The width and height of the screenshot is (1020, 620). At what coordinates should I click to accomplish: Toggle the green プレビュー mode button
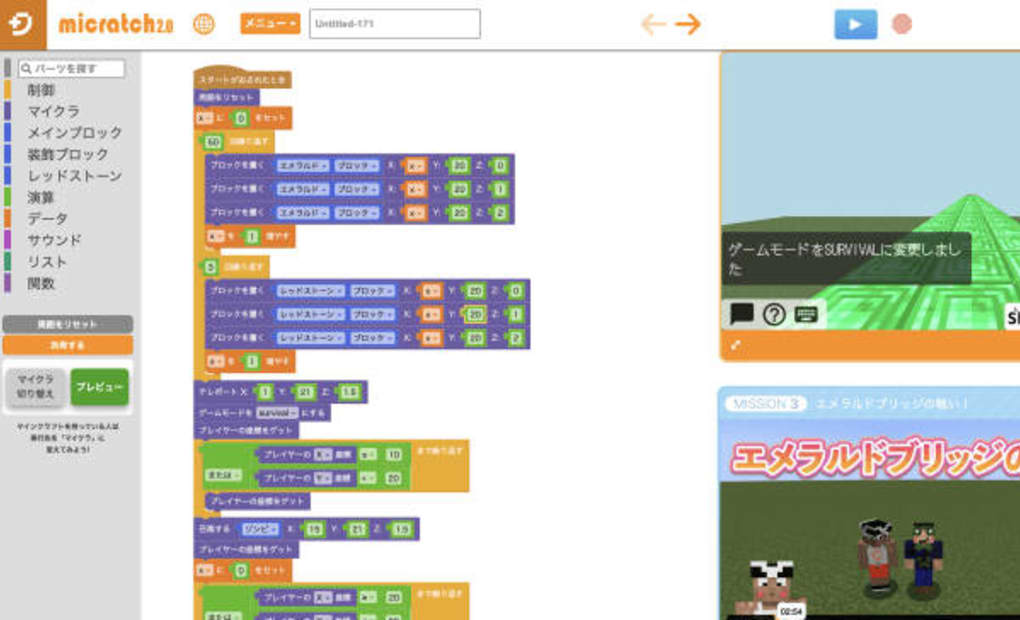coord(99,387)
